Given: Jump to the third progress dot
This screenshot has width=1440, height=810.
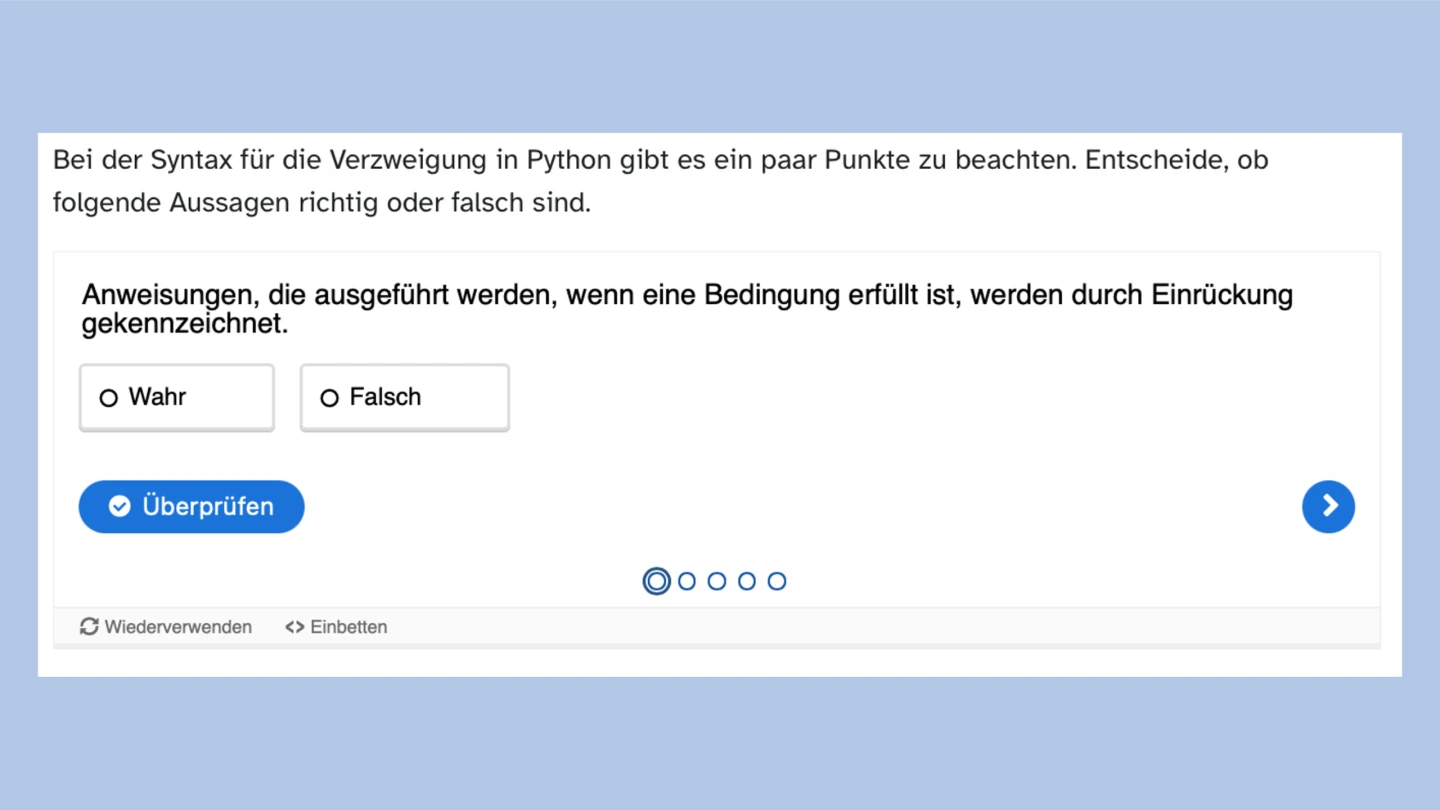Looking at the screenshot, I should [717, 581].
